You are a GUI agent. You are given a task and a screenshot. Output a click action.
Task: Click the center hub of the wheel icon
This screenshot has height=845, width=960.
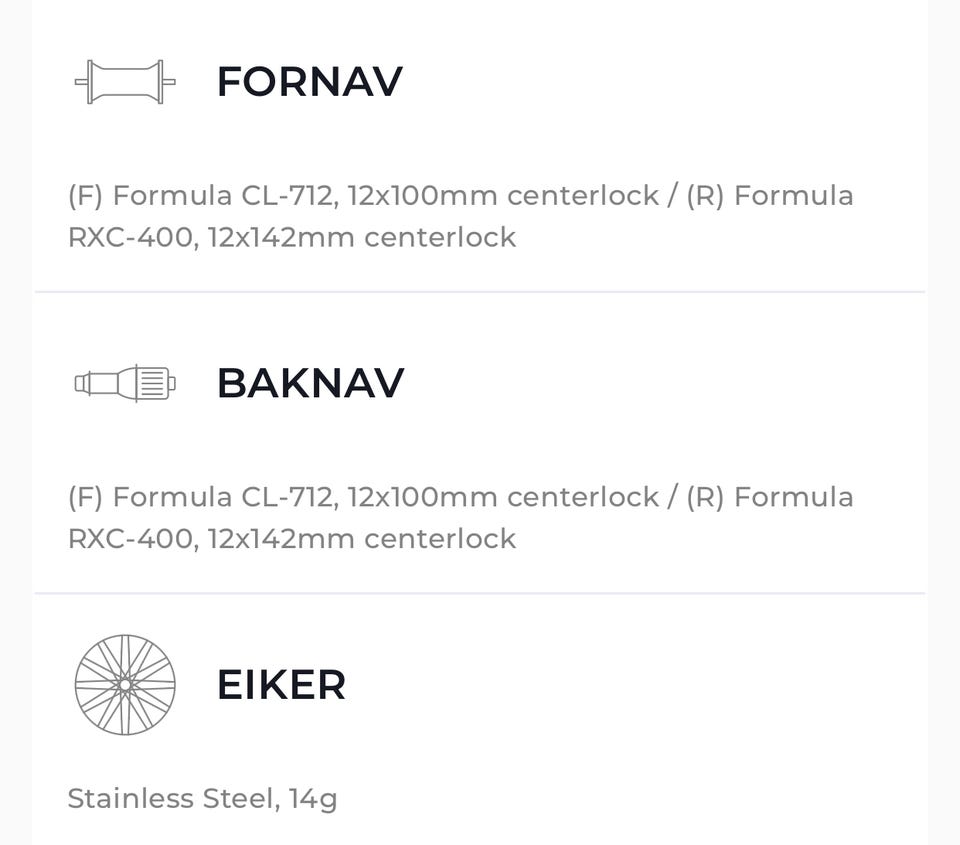(x=125, y=685)
